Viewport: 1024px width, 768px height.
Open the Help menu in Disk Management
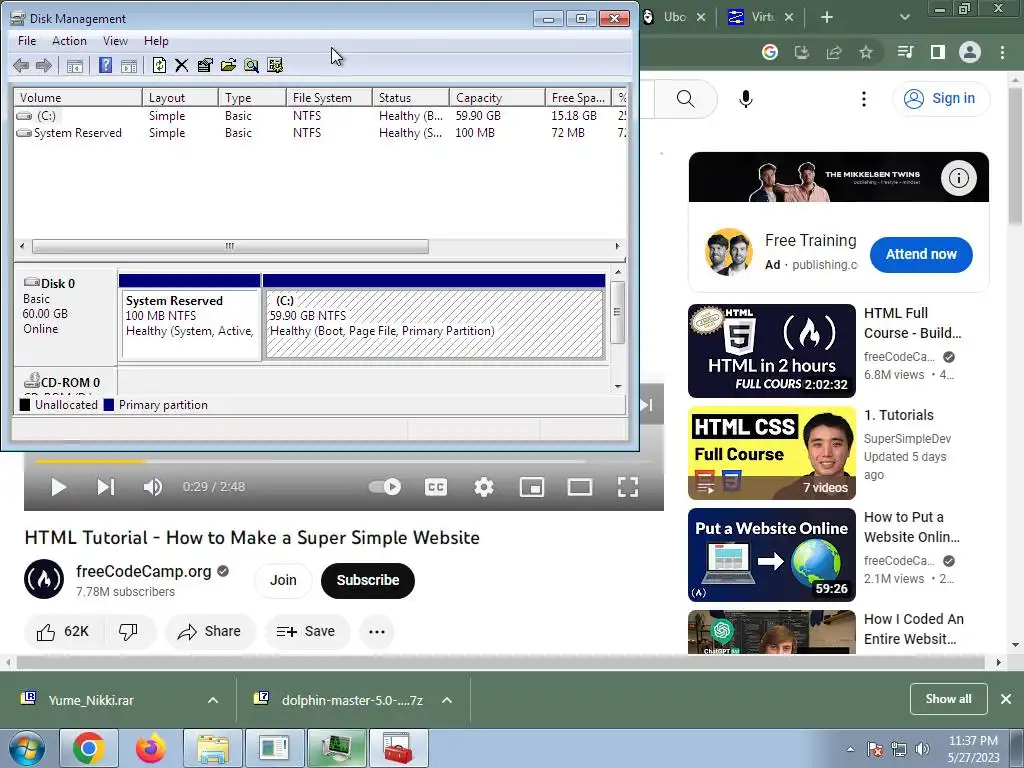coord(156,40)
